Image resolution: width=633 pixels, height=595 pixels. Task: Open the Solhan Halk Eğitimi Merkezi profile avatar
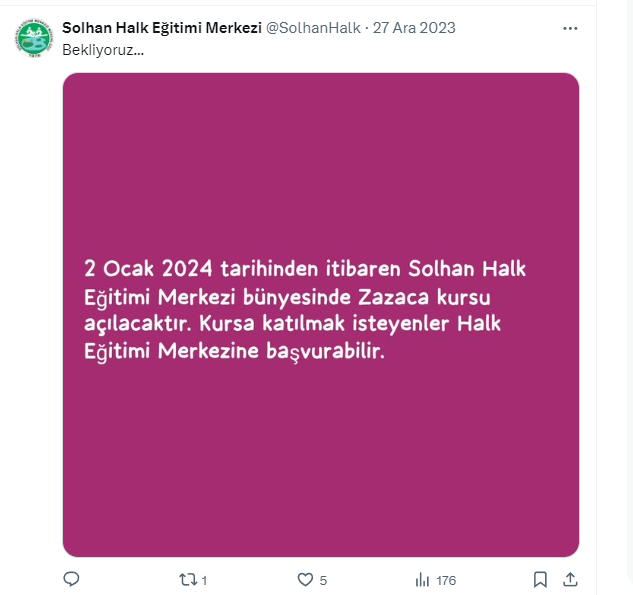pyautogui.click(x=34, y=38)
